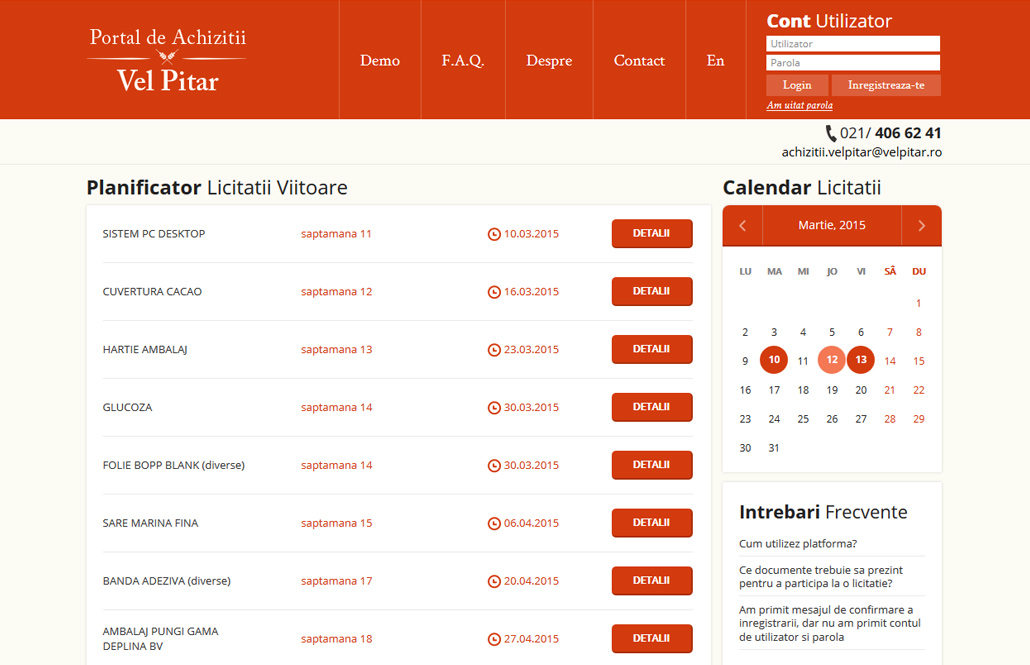The height and width of the screenshot is (665, 1030).
Task: Go to the previous month in the calendar
Action: [x=742, y=225]
